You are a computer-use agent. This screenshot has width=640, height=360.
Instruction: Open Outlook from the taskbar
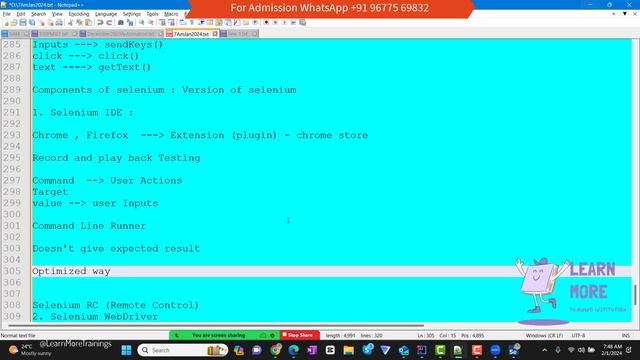click(x=403, y=350)
